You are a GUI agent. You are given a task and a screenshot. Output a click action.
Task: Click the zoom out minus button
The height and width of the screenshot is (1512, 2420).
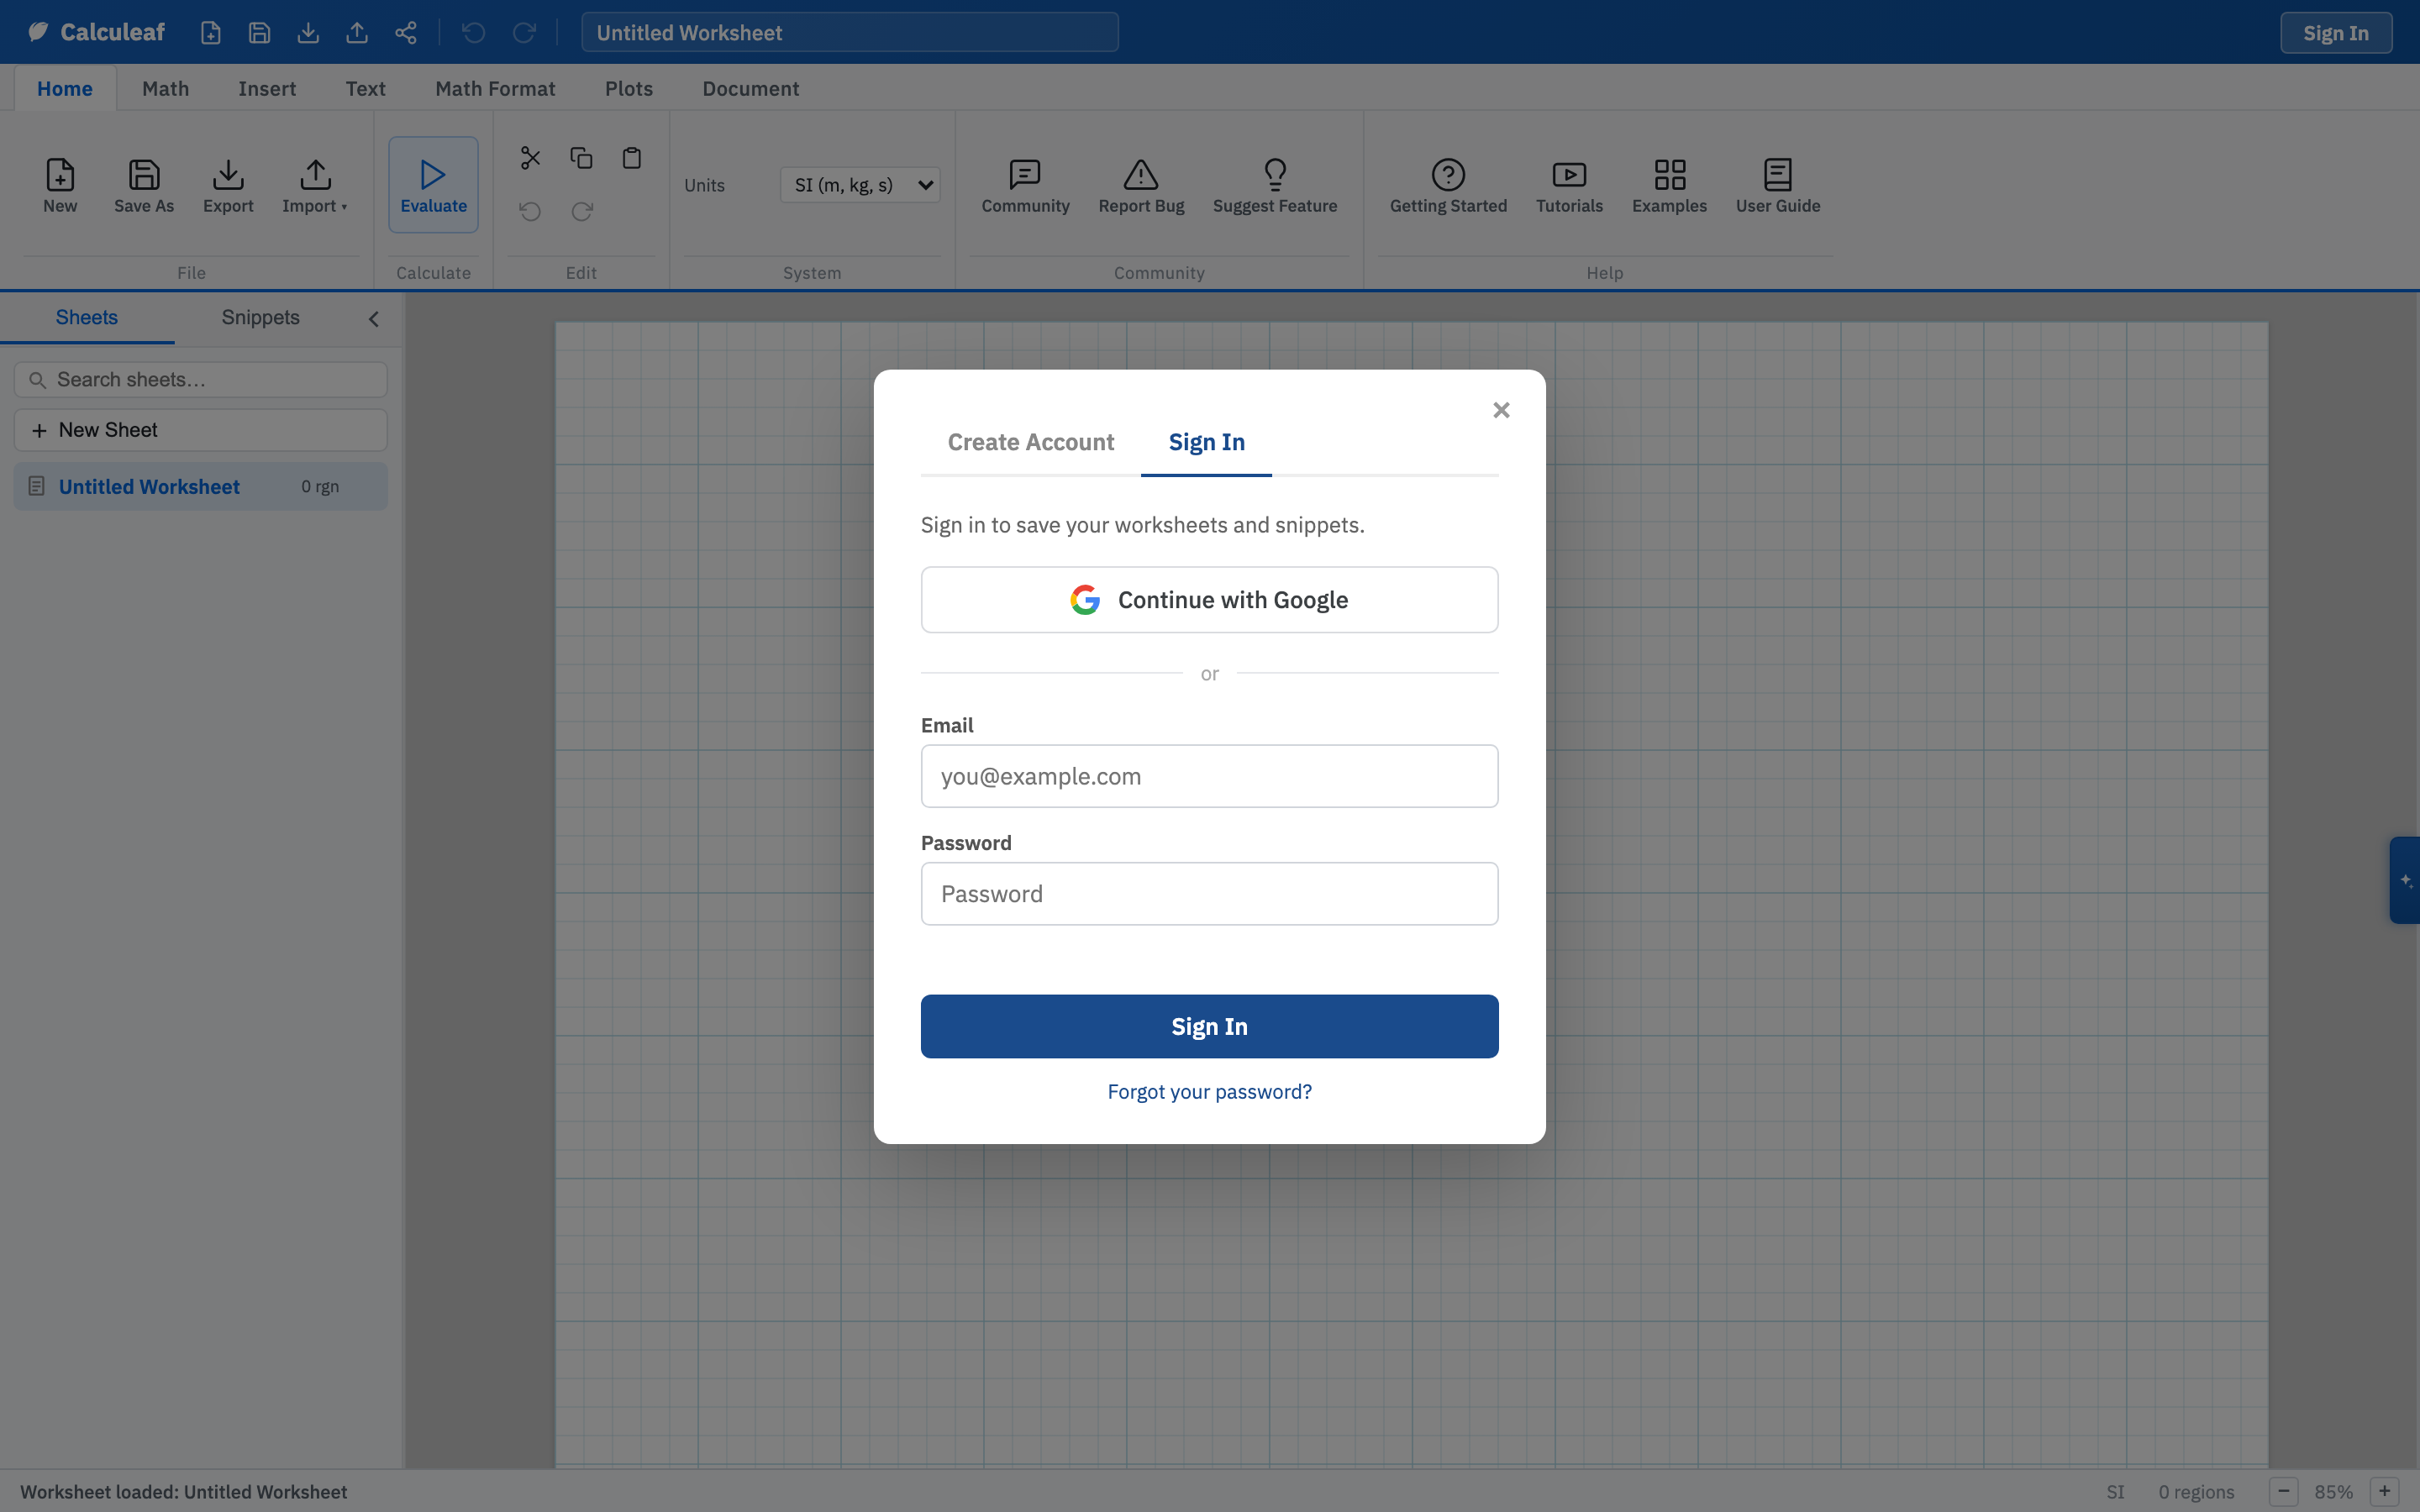[2283, 1491]
